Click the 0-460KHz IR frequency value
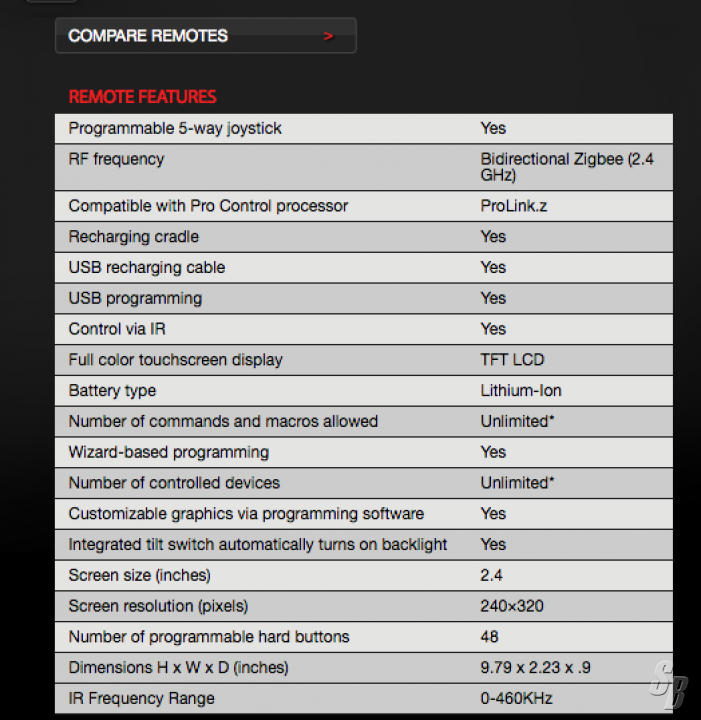 (516, 699)
